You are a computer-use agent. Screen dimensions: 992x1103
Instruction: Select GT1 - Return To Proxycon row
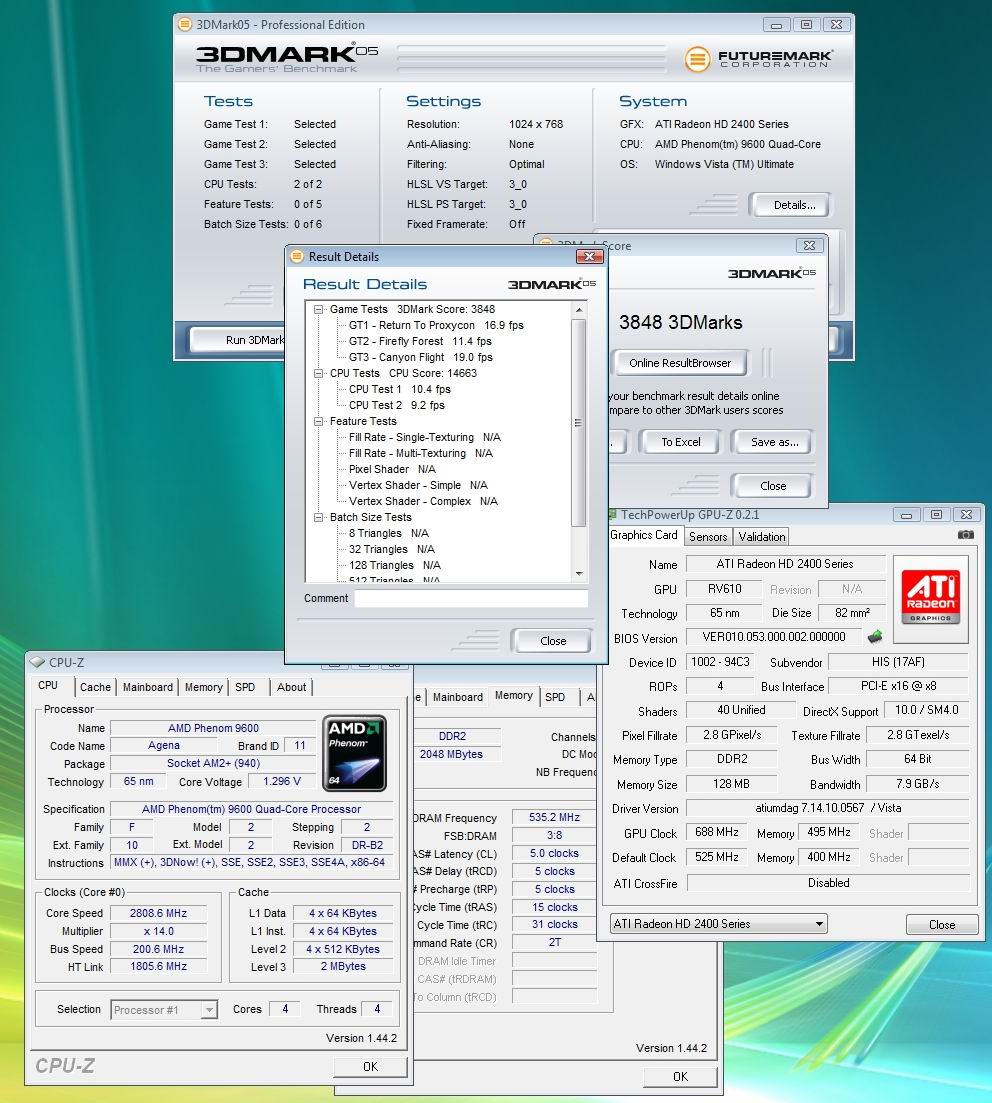(436, 326)
